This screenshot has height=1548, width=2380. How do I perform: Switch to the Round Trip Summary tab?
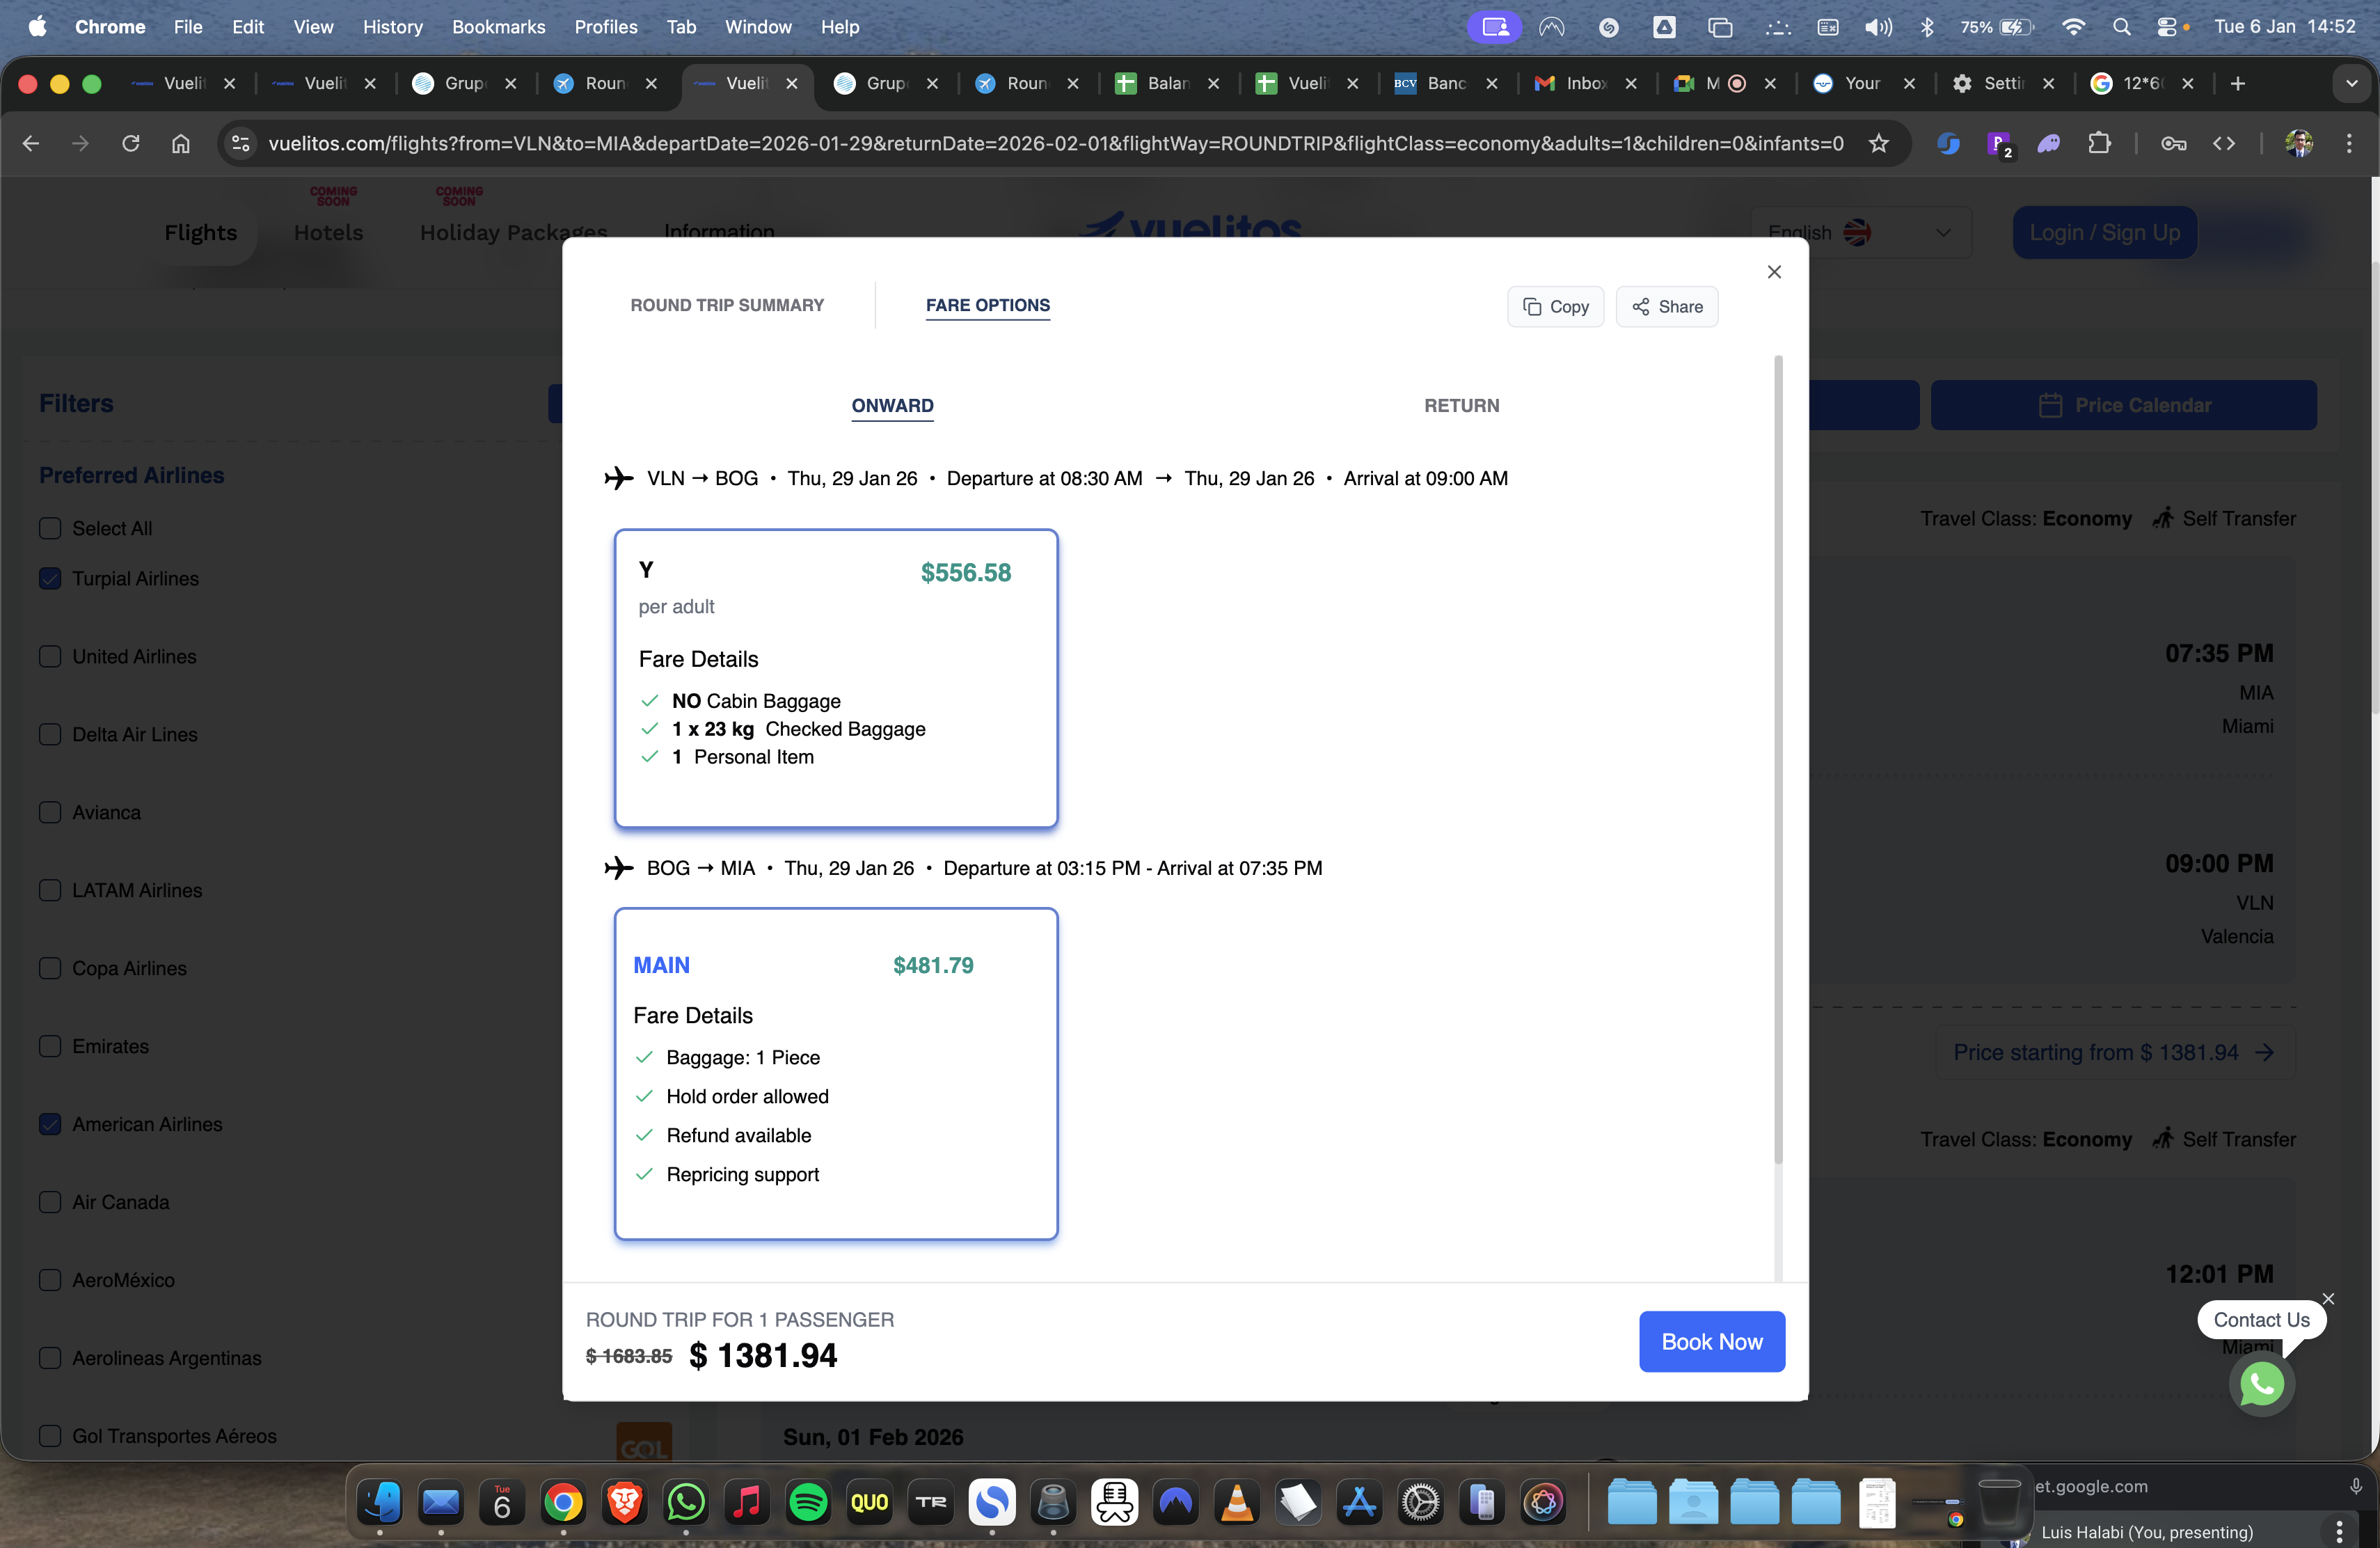tap(727, 305)
